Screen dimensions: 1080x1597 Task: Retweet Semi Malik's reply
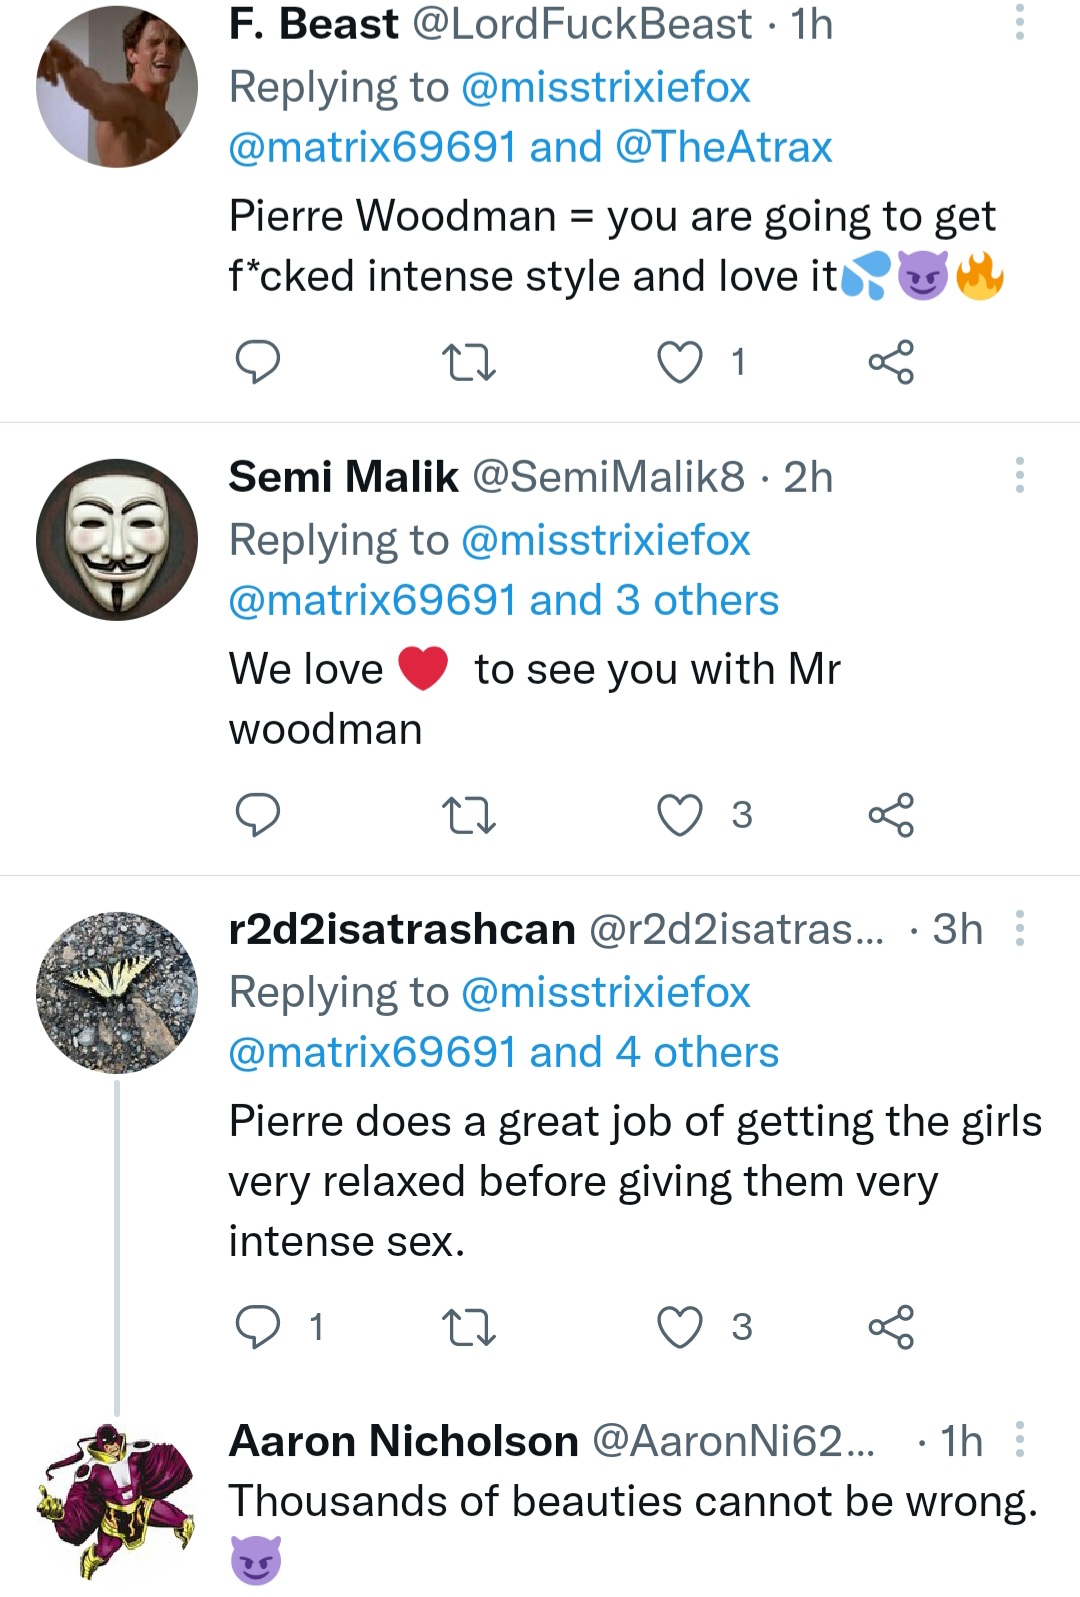pyautogui.click(x=468, y=815)
